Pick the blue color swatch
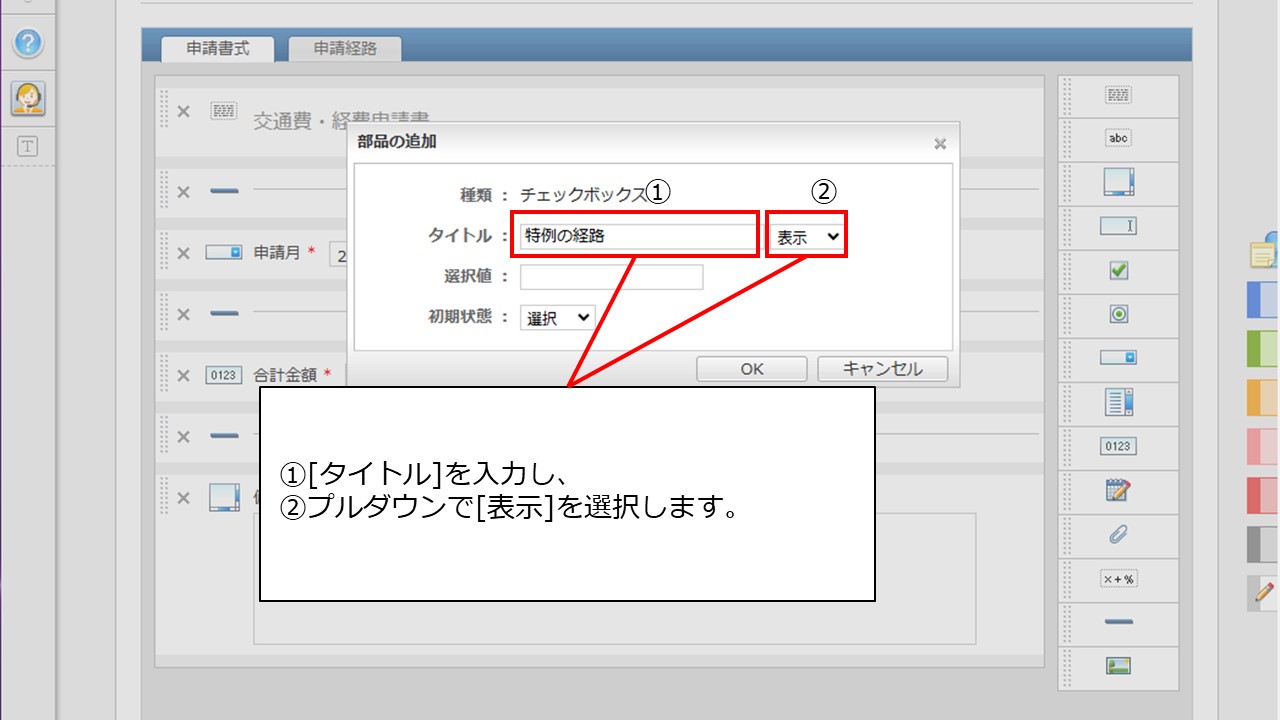Screen dimensions: 1280x720 point(1264,299)
